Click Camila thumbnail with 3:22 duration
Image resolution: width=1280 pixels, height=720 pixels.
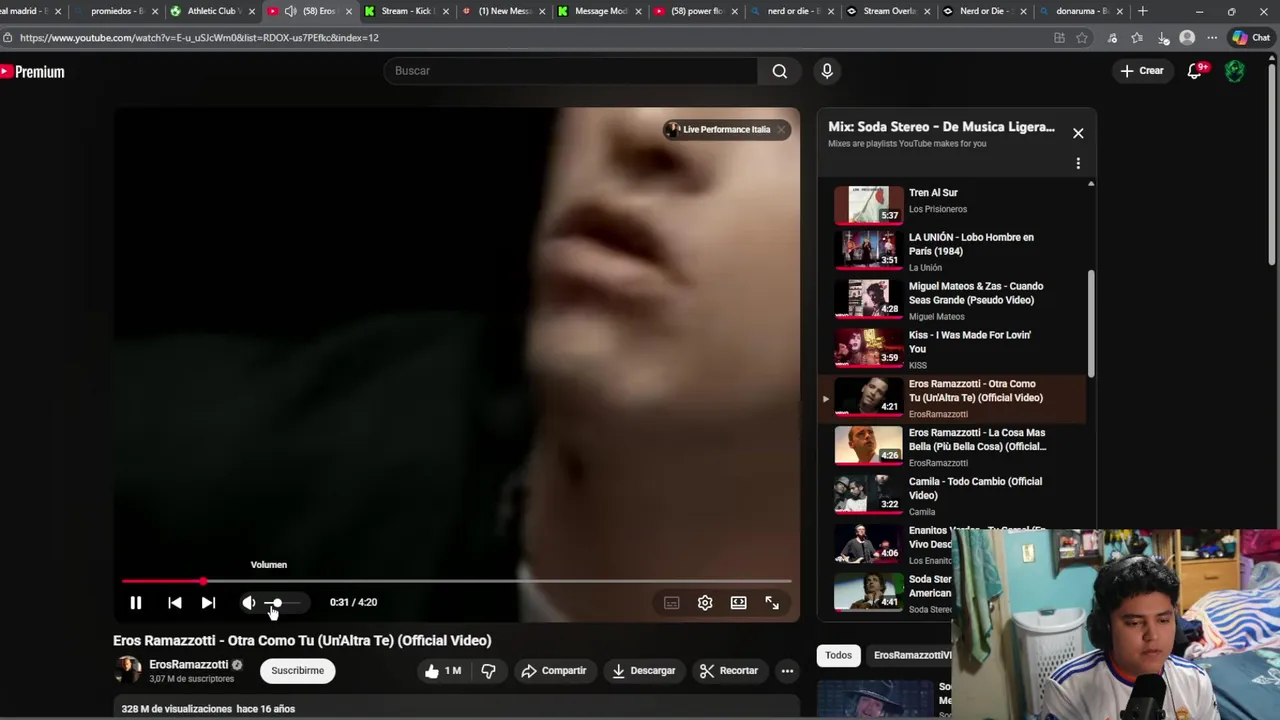[x=869, y=494]
